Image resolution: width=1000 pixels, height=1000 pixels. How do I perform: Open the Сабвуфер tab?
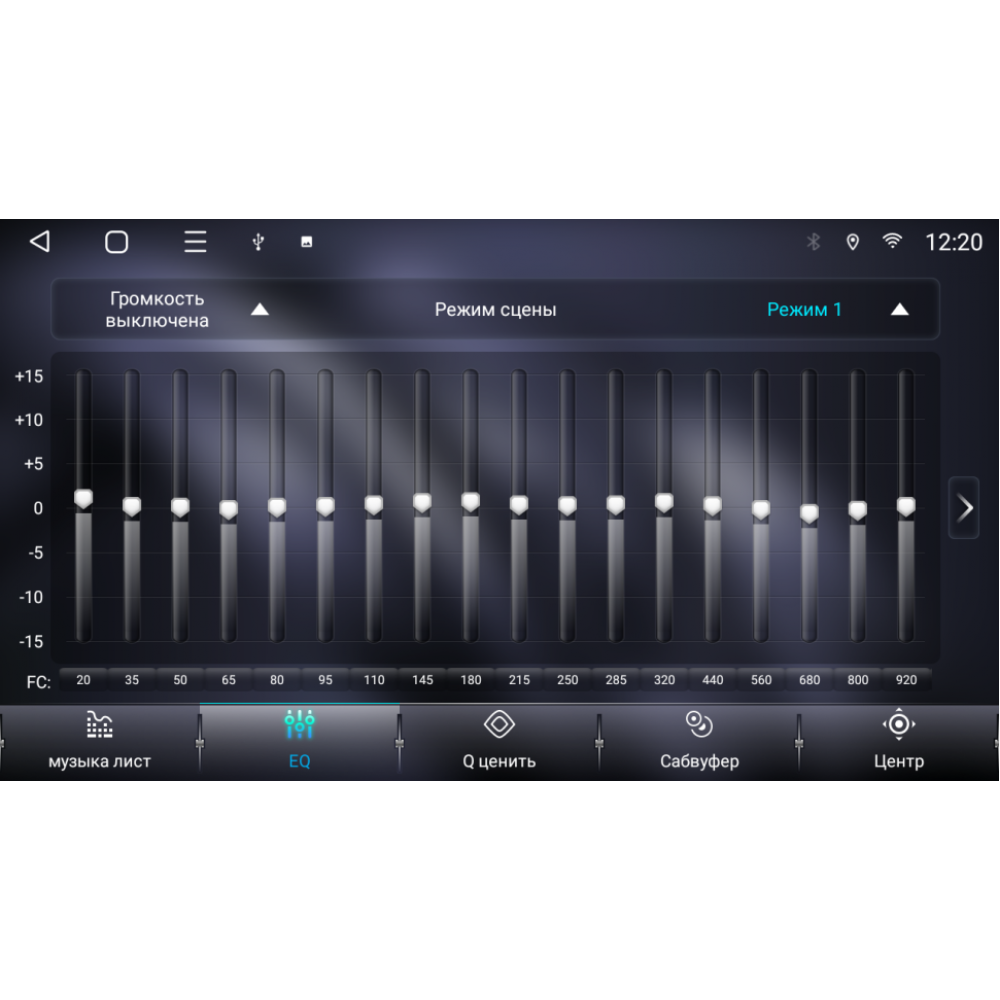pos(700,742)
